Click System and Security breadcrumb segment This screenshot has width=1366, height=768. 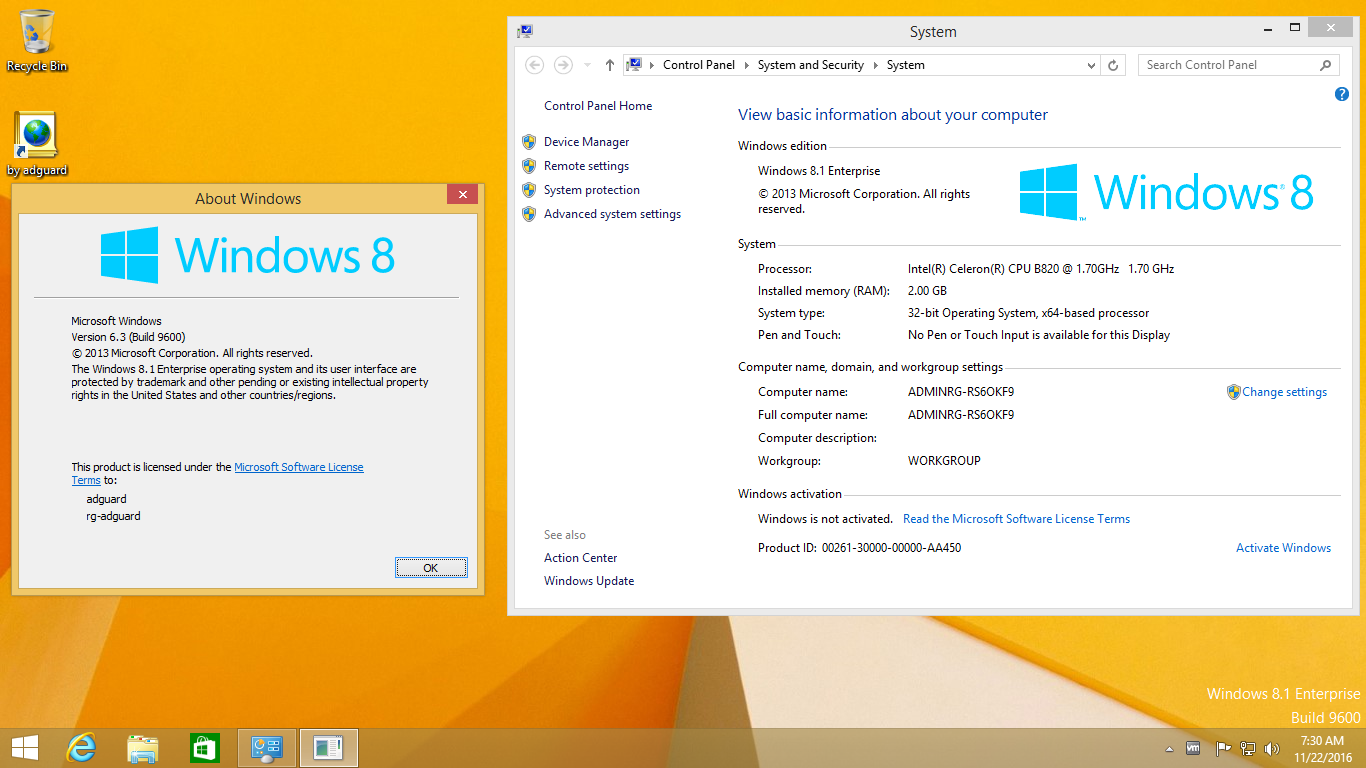click(x=811, y=65)
